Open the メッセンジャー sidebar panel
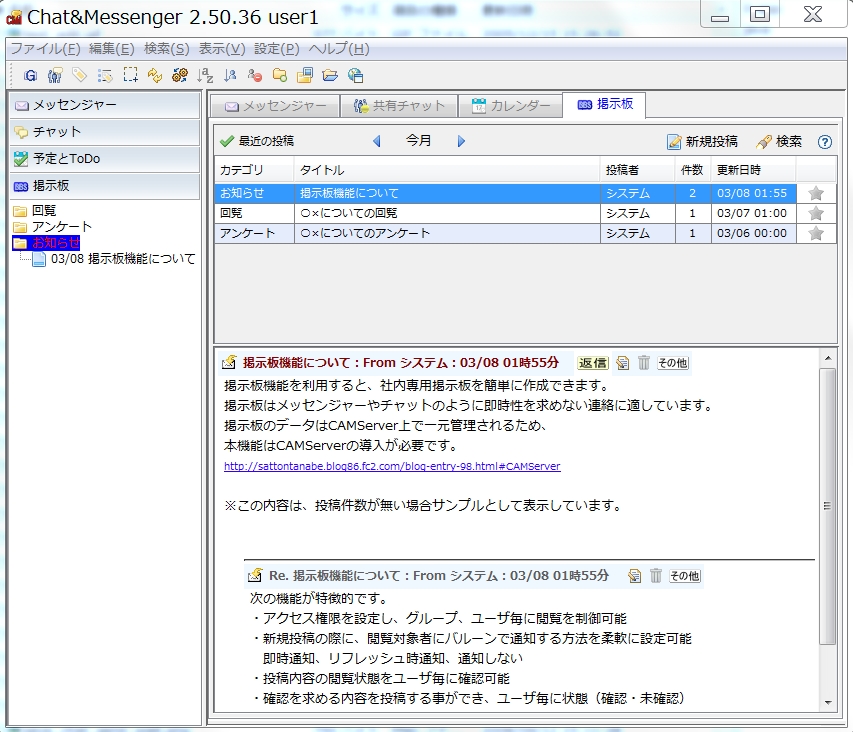 105,105
